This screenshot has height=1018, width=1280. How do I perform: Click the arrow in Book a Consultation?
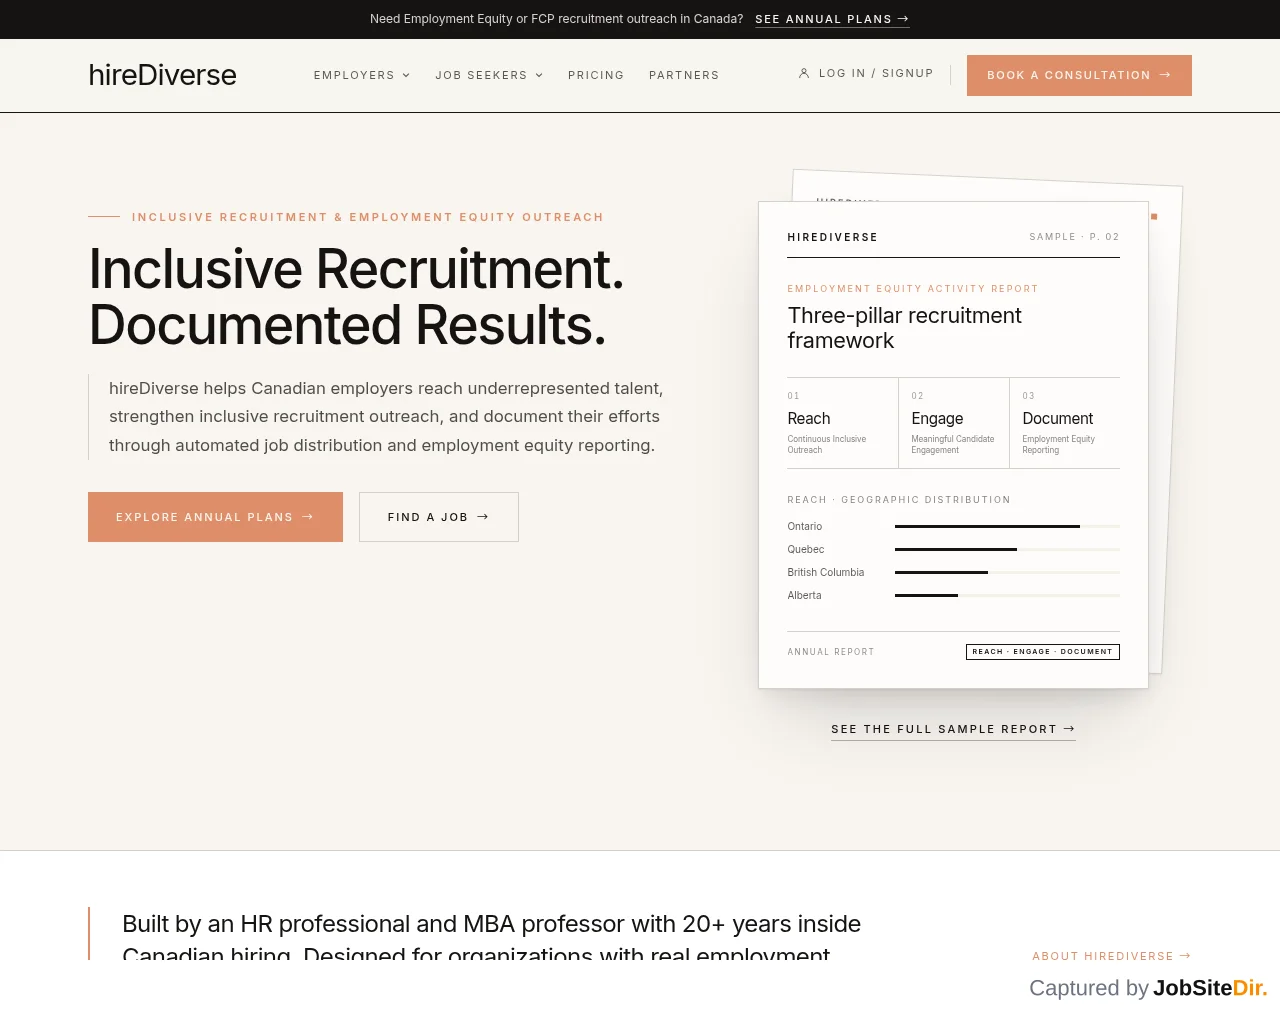(1165, 75)
